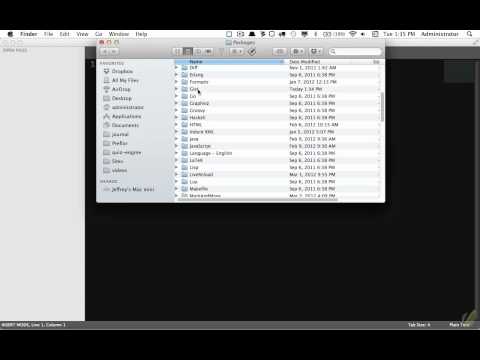The image size is (480, 360).
Task: Open Dropbox in the Finder sidebar
Action: coord(118,71)
